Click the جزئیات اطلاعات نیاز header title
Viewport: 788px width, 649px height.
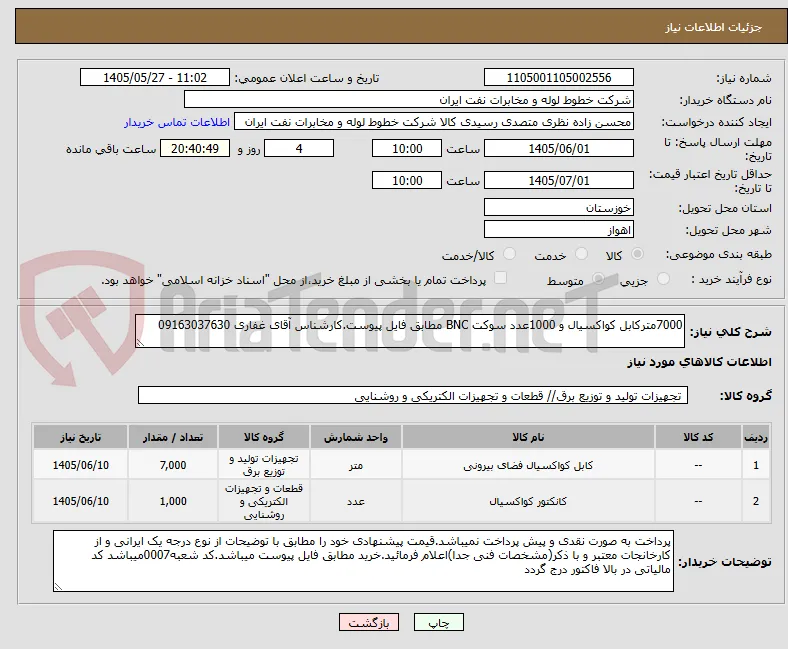(x=713, y=27)
